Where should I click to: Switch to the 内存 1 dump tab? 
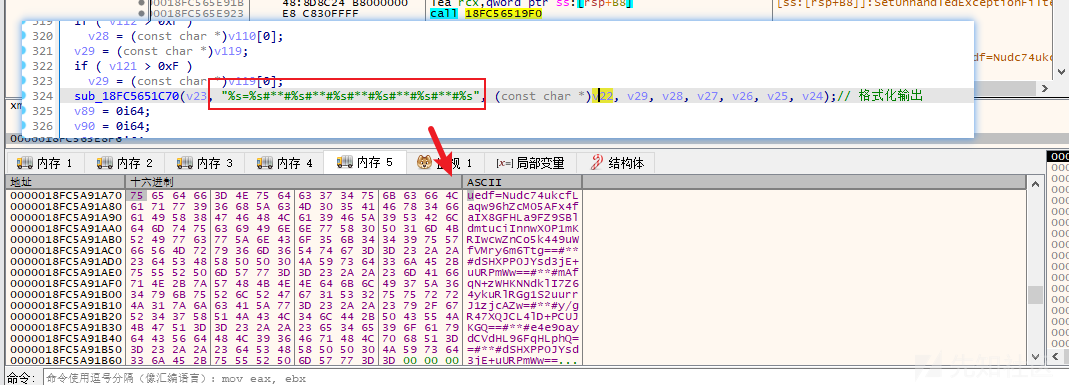[45, 163]
